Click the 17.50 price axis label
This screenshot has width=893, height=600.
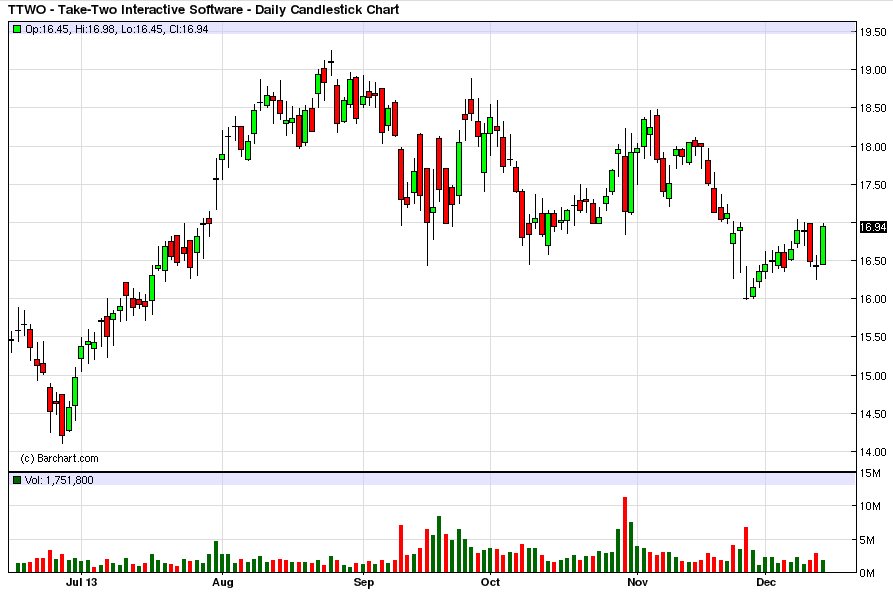[872, 185]
